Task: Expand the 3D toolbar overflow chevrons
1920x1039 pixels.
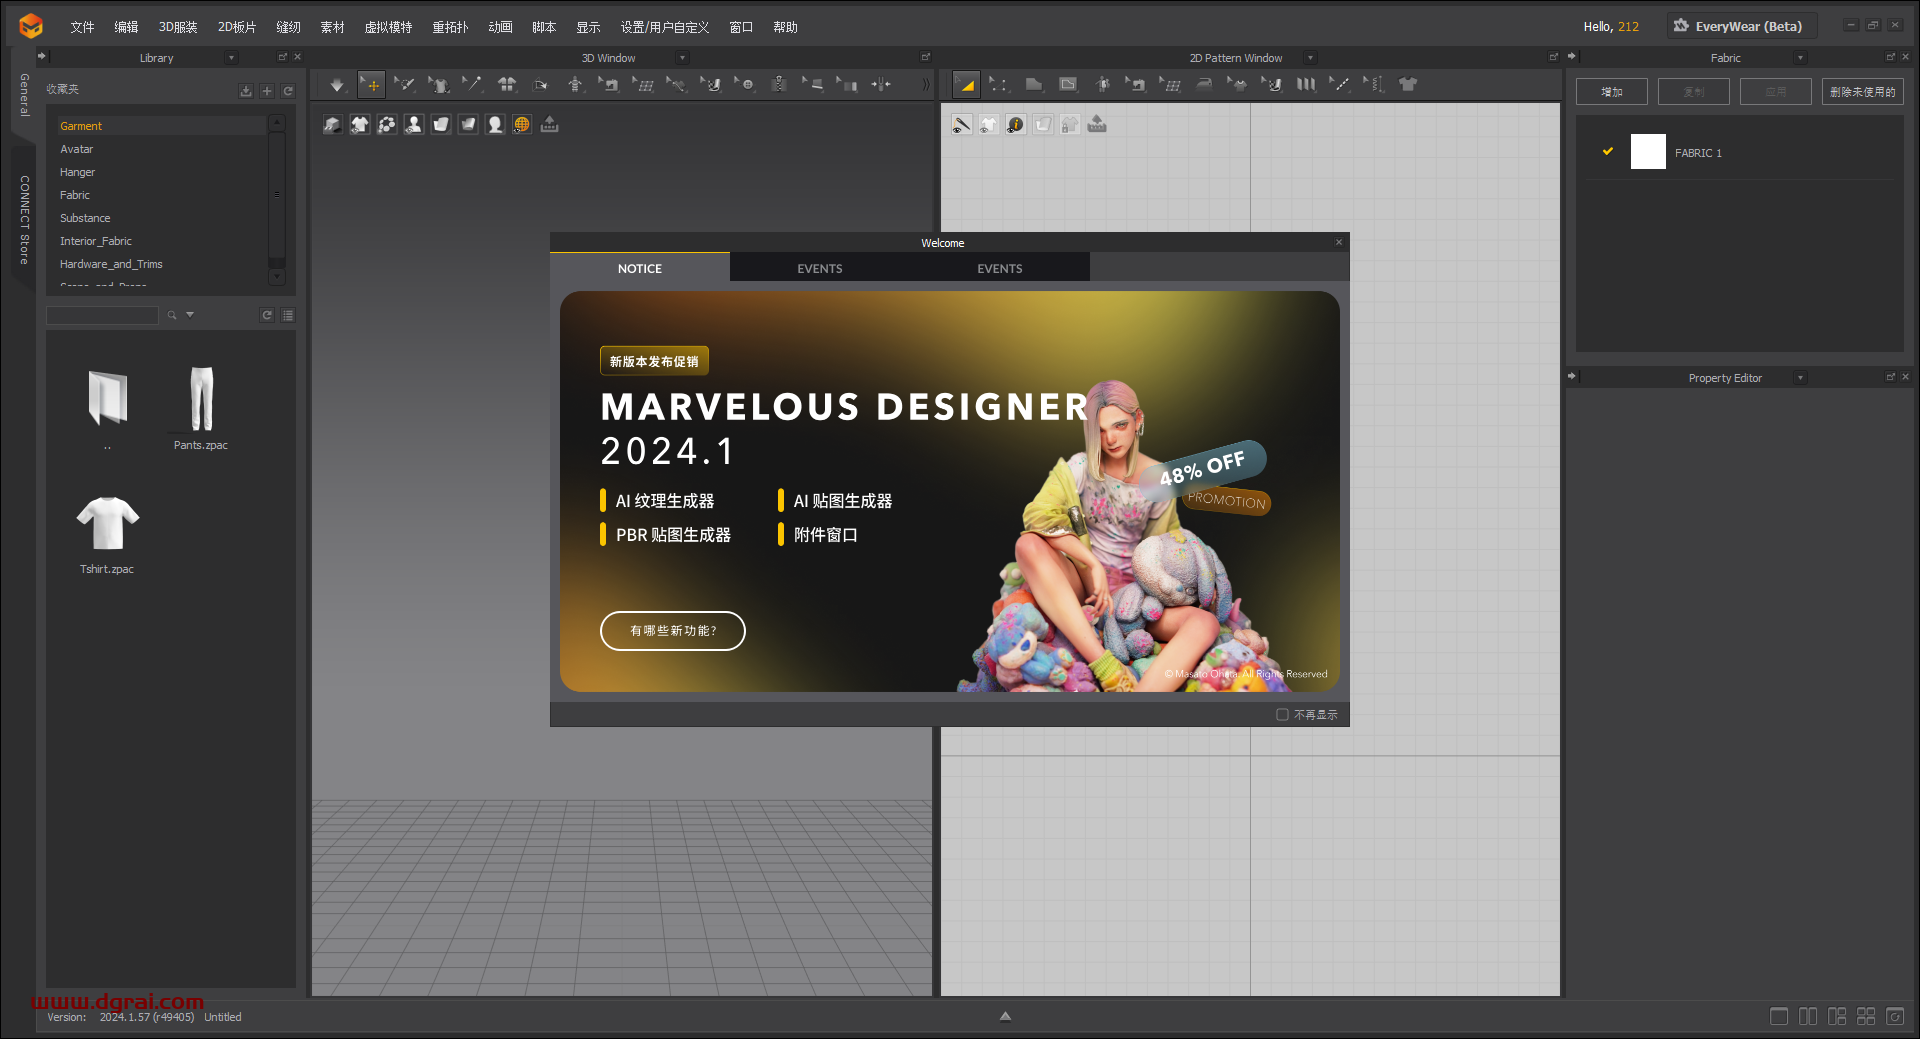Action: pos(925,85)
